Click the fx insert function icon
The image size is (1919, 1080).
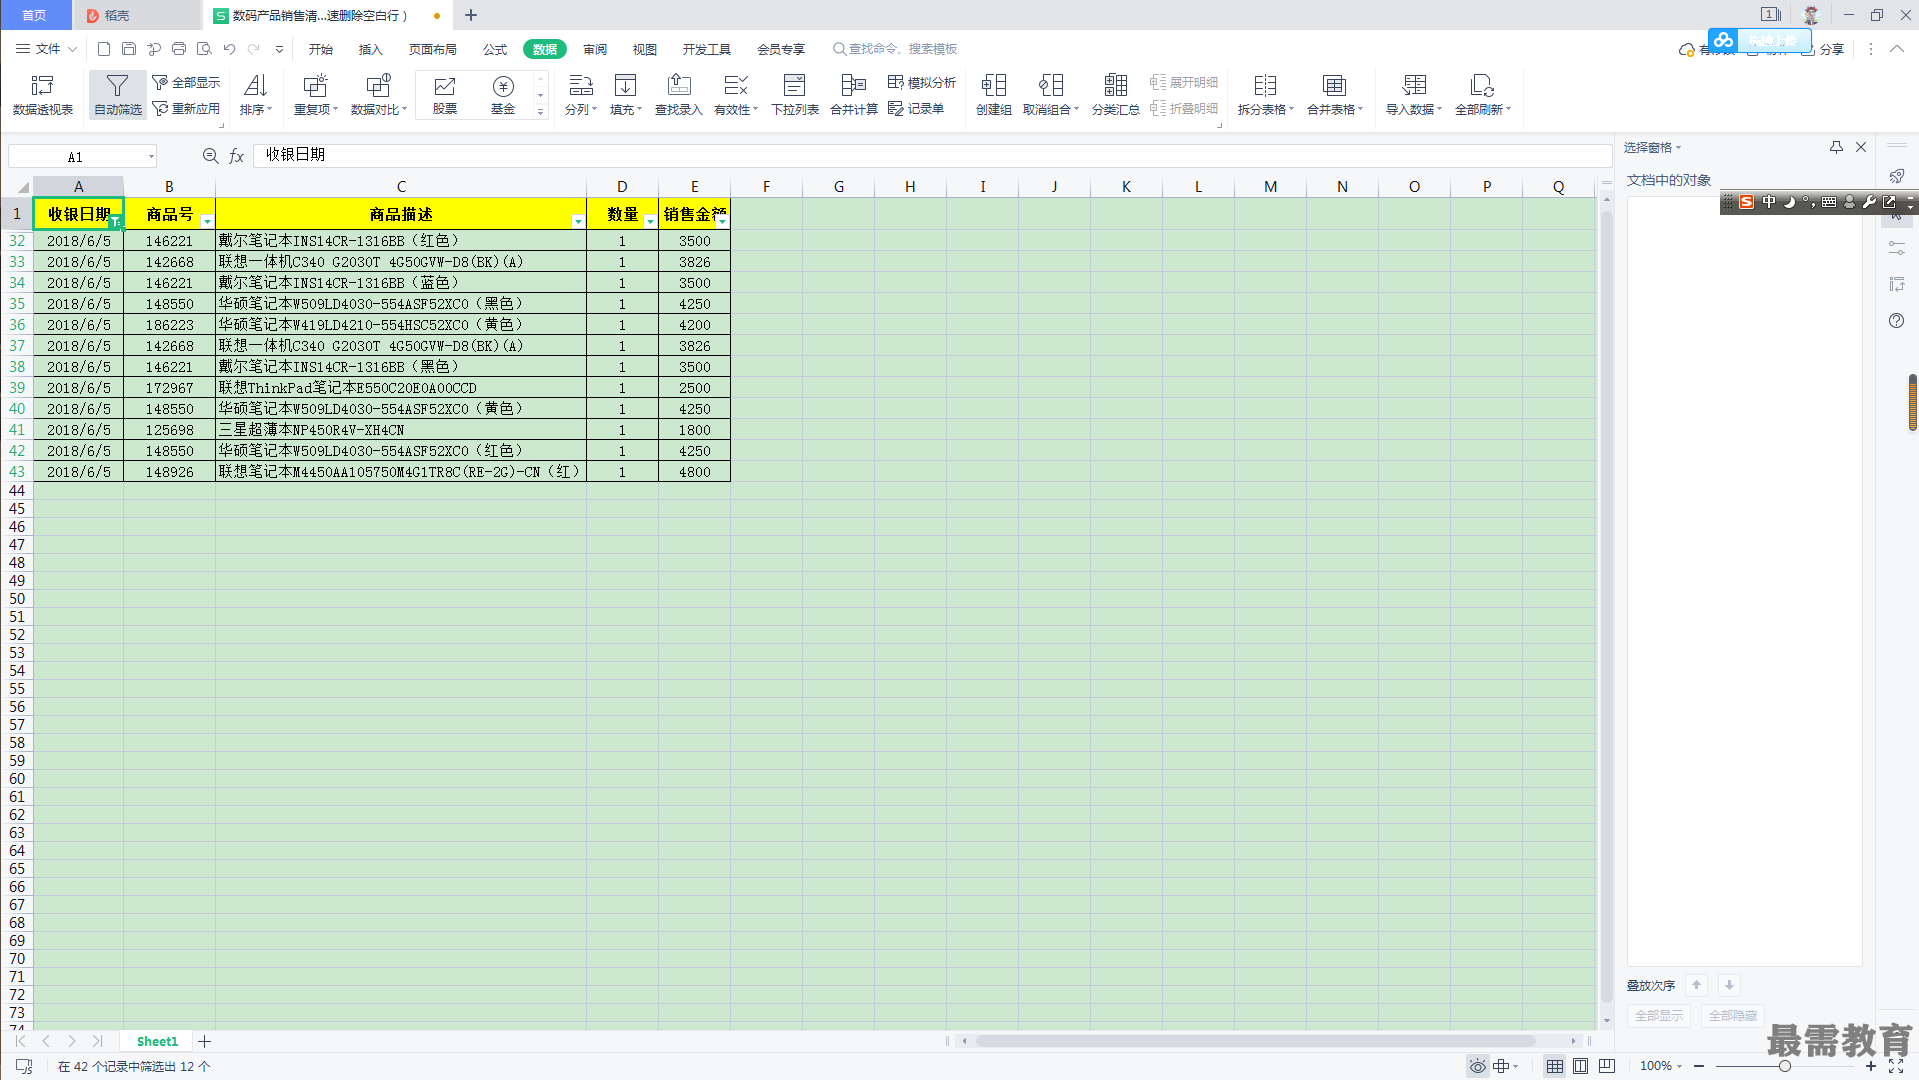237,156
